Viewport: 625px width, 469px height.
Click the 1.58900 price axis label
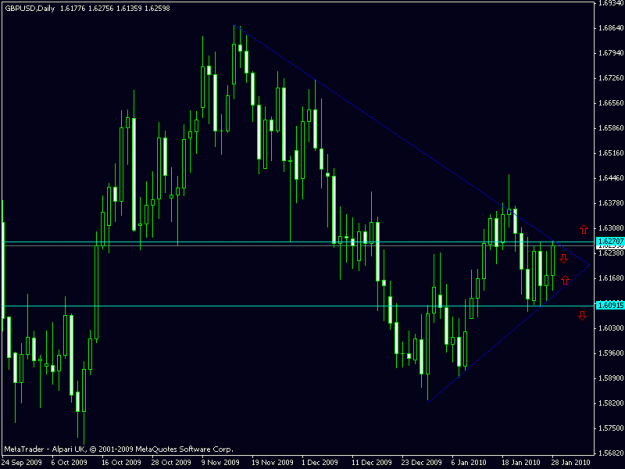pyautogui.click(x=611, y=378)
